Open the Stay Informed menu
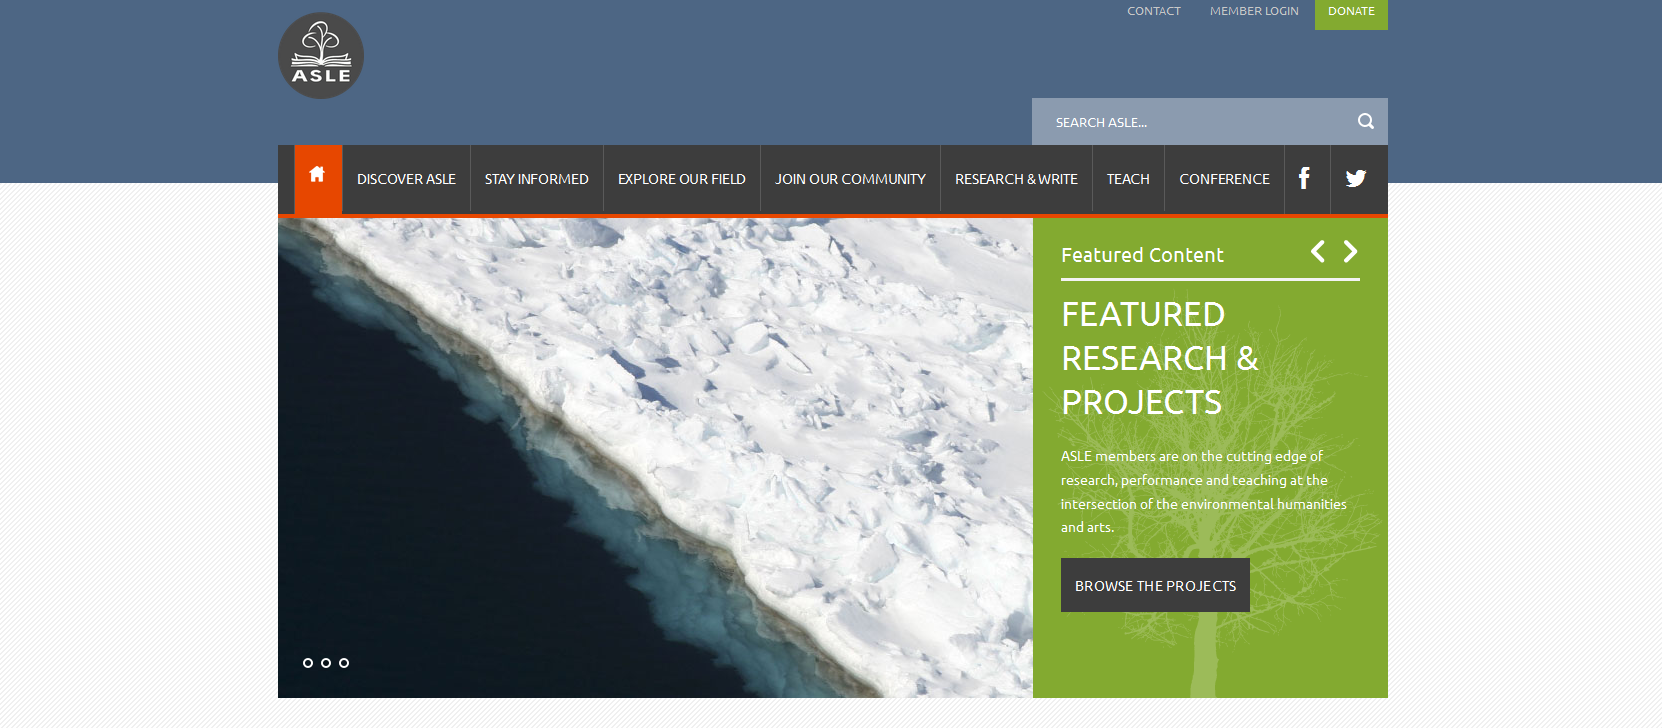 pos(537,179)
